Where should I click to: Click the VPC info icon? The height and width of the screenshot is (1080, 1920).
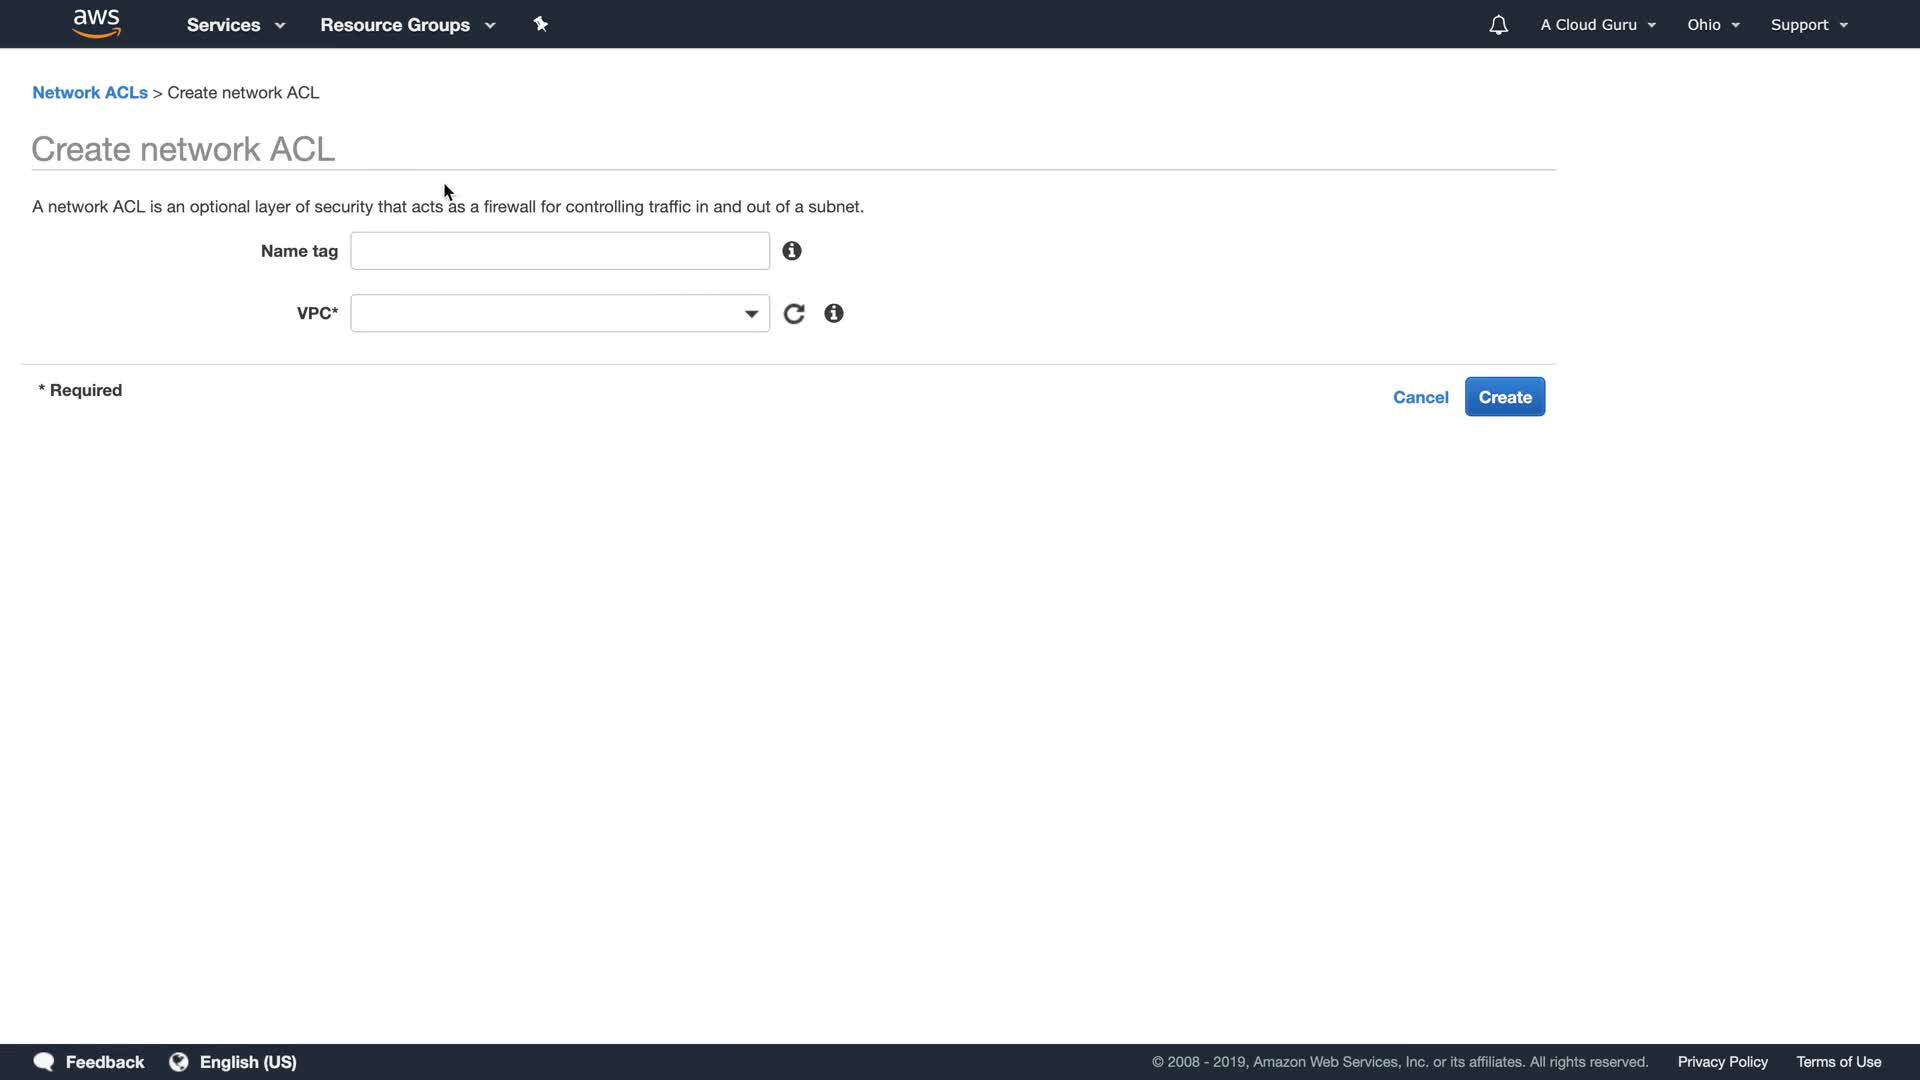coord(833,314)
